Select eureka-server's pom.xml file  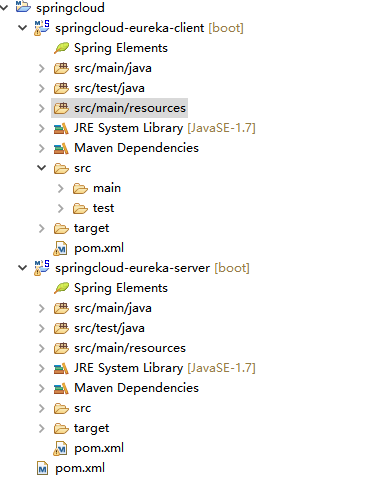[99, 448]
